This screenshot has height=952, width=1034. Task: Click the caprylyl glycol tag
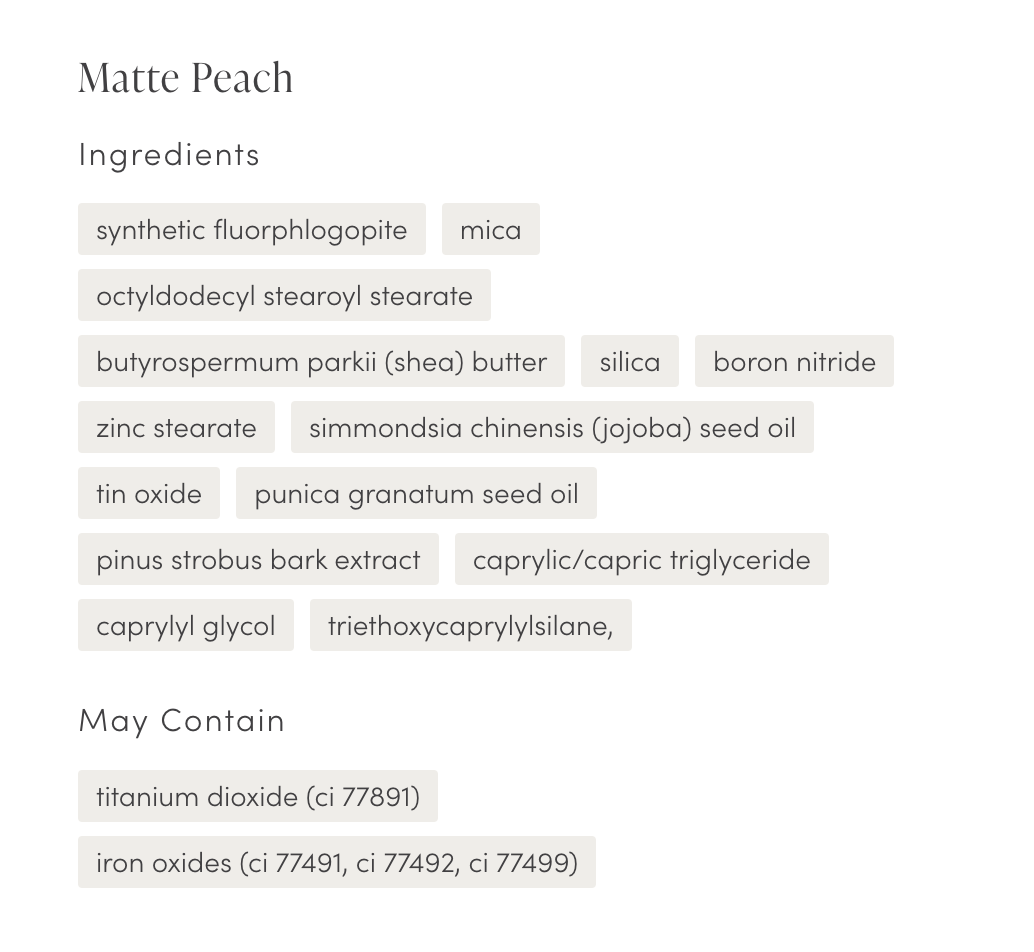[186, 626]
